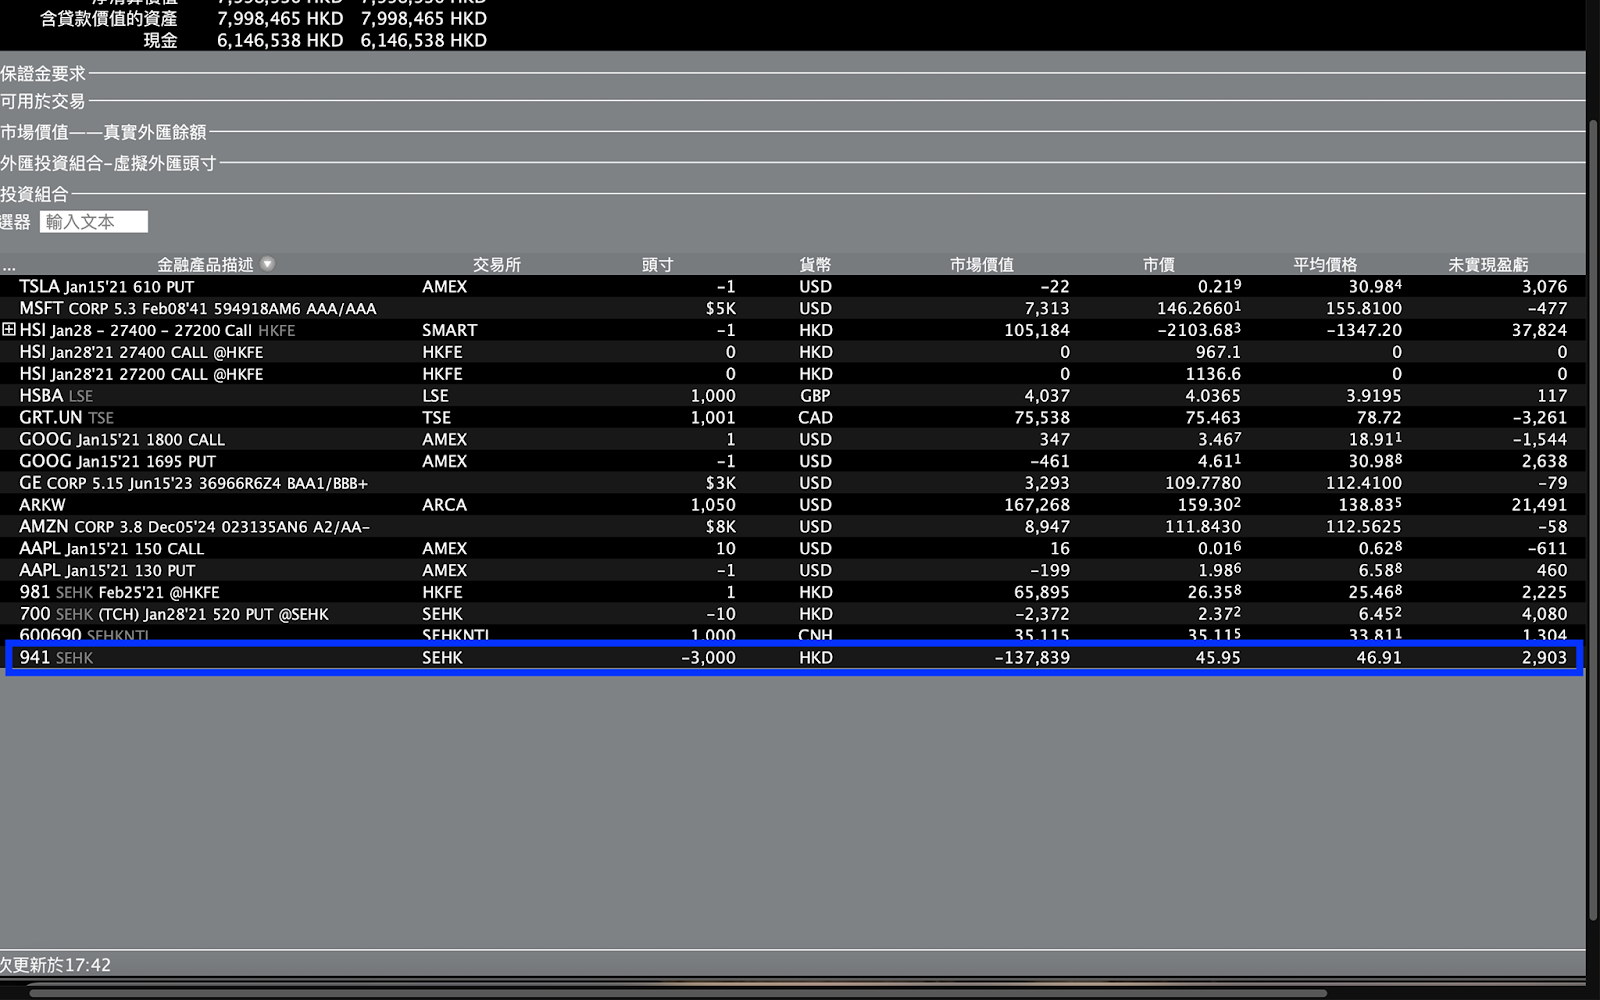Click the 現金 label at top
This screenshot has height=1000, width=1600.
tap(160, 40)
